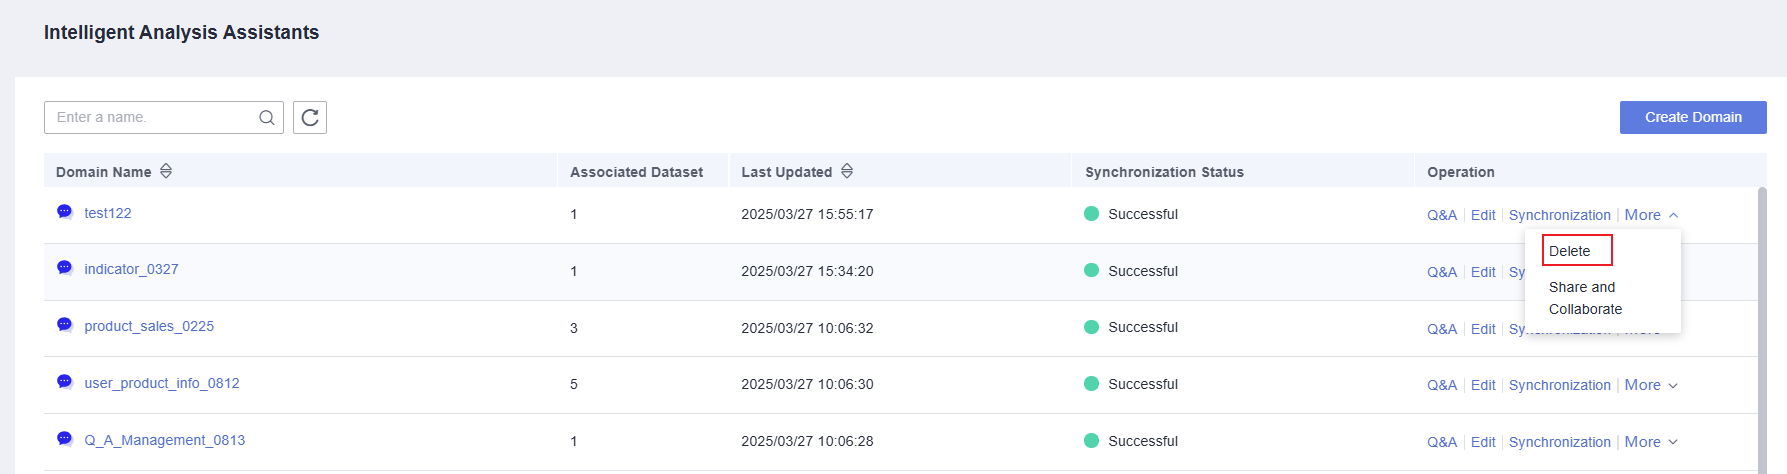Viewport: 1787px width, 474px height.
Task: Open Q&A for indicator_0327
Action: click(1442, 272)
